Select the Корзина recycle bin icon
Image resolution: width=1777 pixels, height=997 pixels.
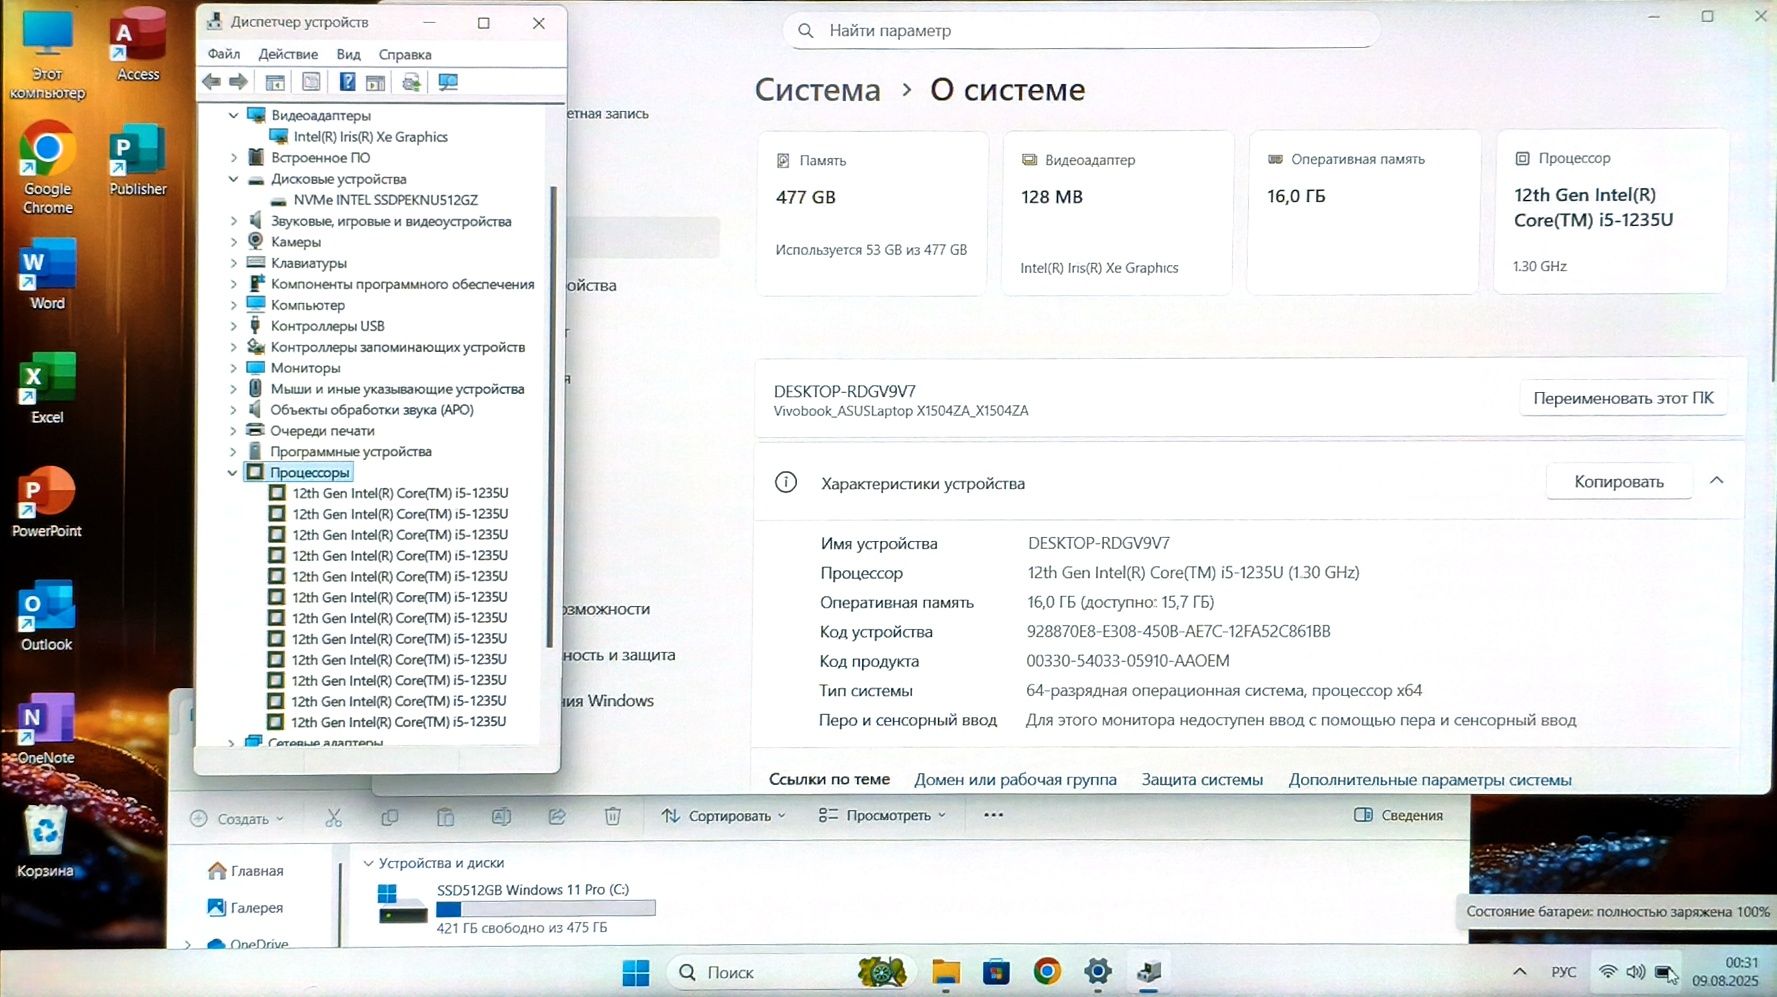point(46,843)
